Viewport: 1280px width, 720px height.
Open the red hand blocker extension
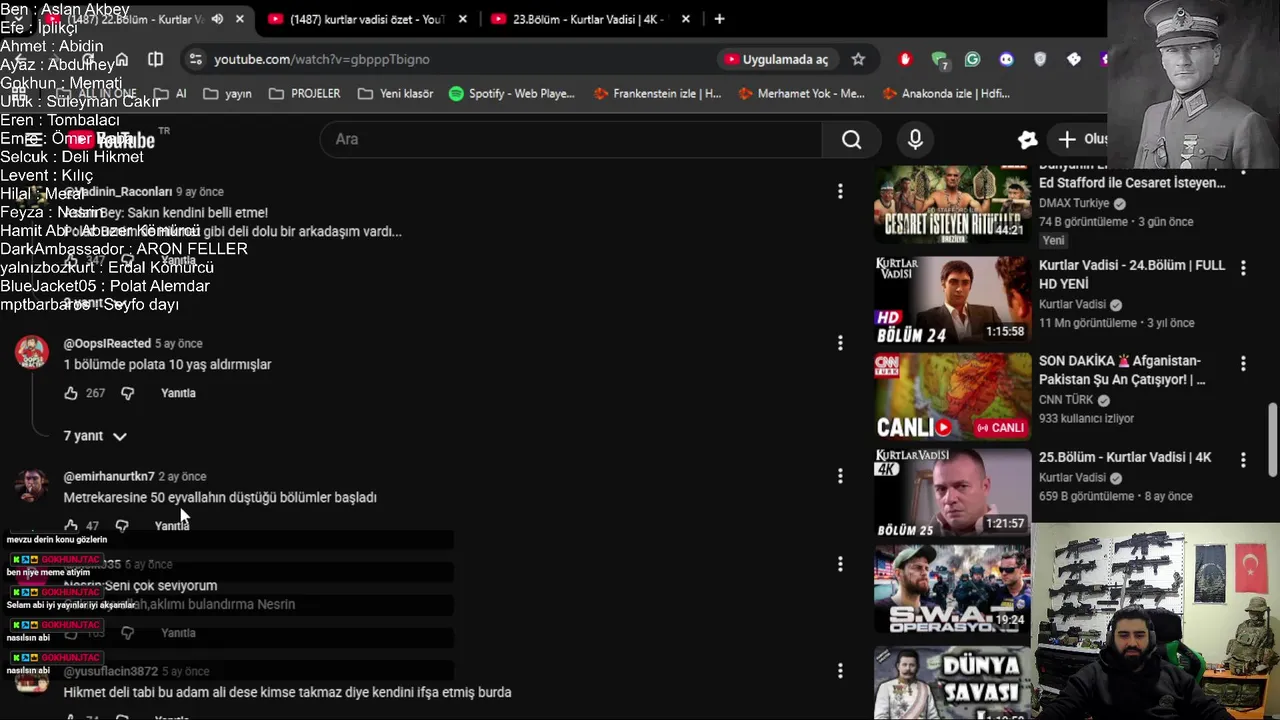pos(905,59)
